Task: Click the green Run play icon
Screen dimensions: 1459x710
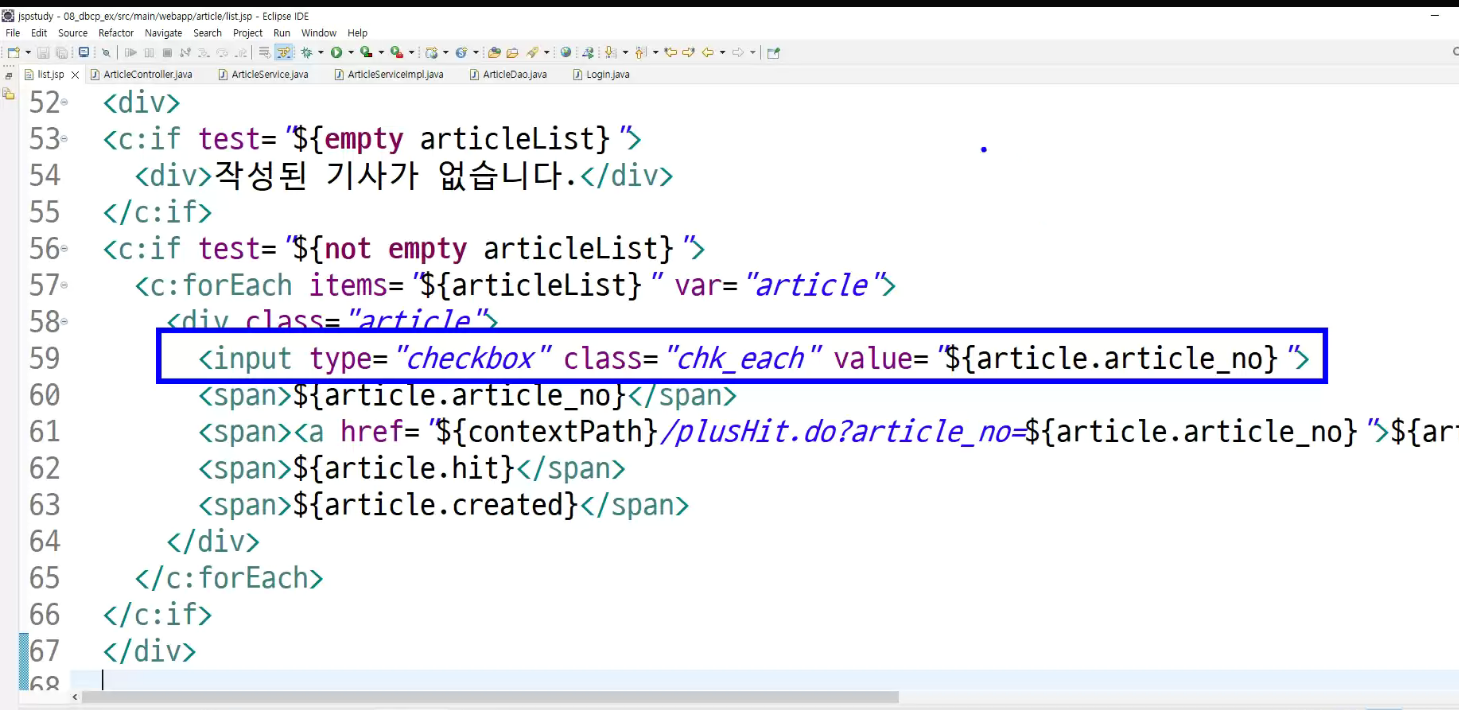Action: 336,52
